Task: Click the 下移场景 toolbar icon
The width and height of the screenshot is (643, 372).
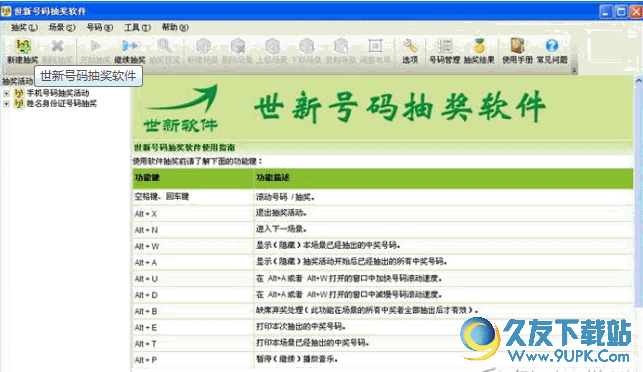Action: pyautogui.click(x=306, y=46)
